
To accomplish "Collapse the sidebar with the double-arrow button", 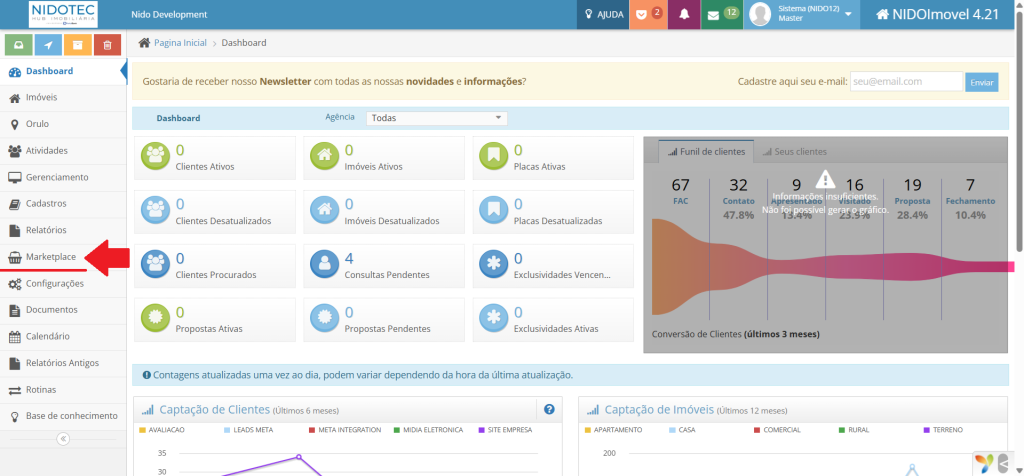I will tap(63, 438).
